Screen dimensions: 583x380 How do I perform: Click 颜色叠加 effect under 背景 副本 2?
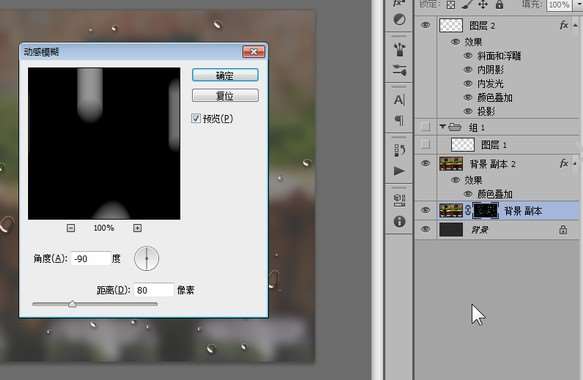coord(495,194)
